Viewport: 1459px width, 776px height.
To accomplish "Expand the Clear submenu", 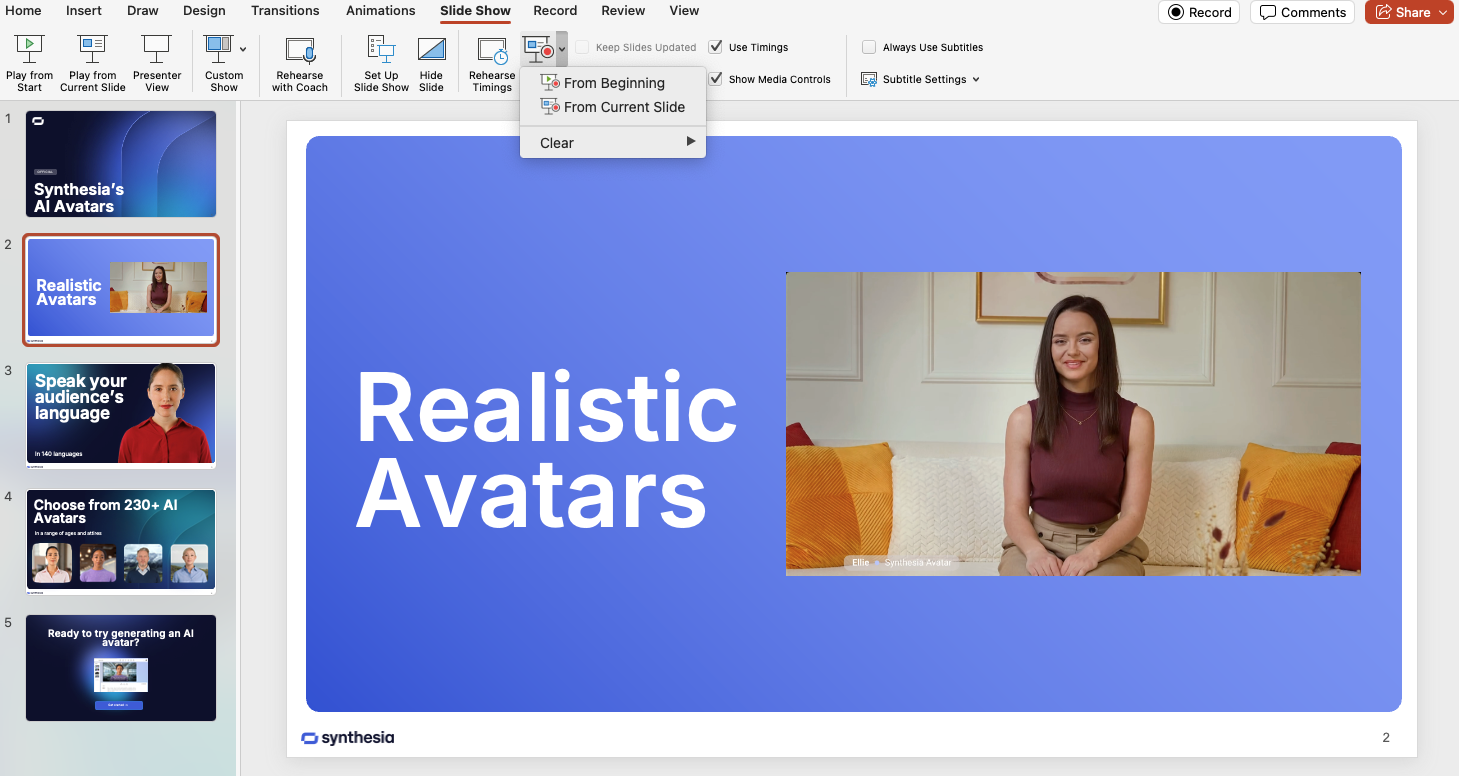I will pos(613,143).
